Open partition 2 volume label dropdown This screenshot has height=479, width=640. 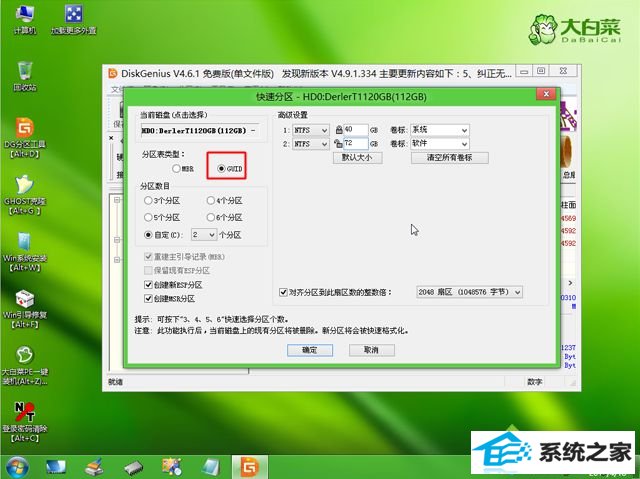pyautogui.click(x=440, y=144)
